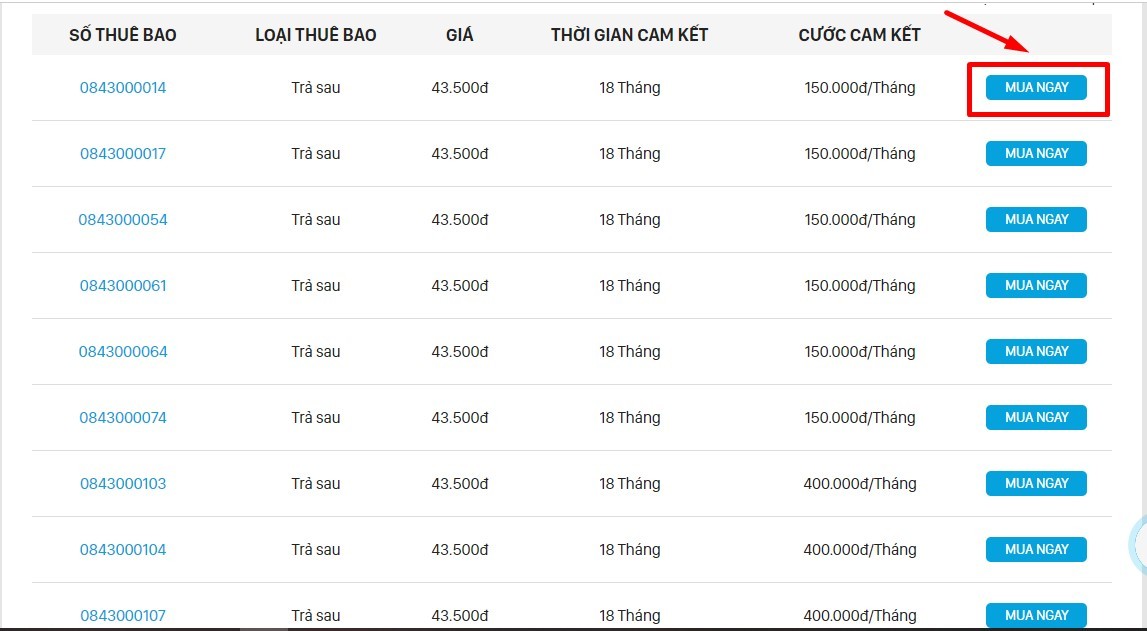Open phone number link 0843000017
Viewport: 1147px width, 631px height.
pos(123,154)
